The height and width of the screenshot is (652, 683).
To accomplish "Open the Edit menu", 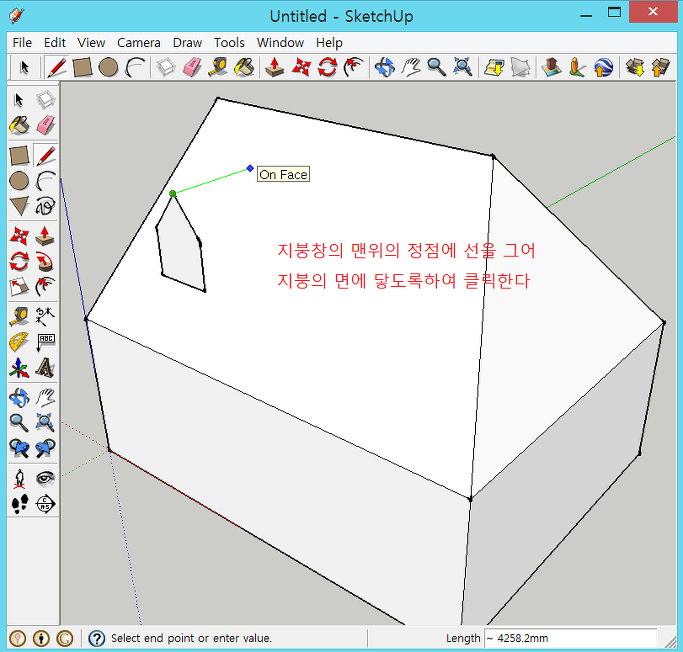I will [x=54, y=43].
